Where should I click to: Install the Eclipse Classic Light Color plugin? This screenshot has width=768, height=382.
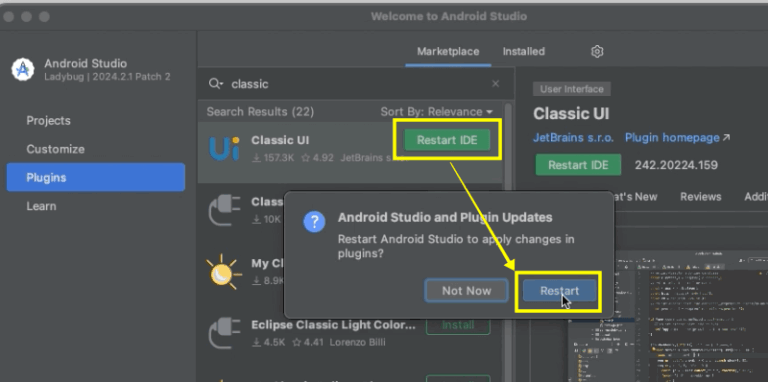click(458, 325)
